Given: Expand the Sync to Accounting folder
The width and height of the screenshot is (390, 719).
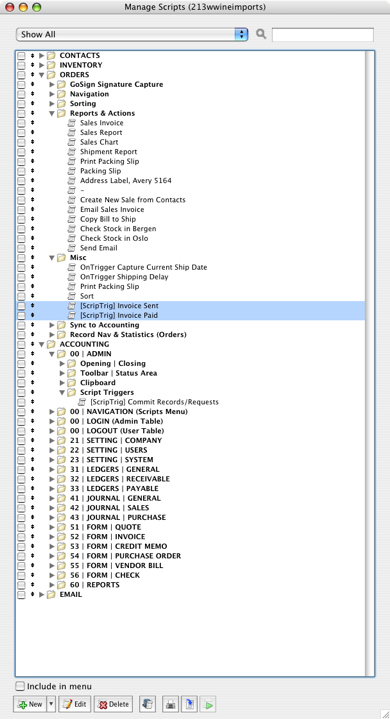Looking at the screenshot, I should tap(52, 325).
